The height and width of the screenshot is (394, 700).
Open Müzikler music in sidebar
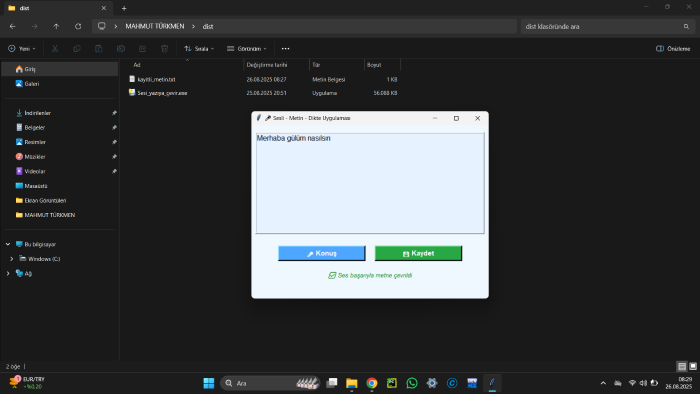pyautogui.click(x=60, y=157)
